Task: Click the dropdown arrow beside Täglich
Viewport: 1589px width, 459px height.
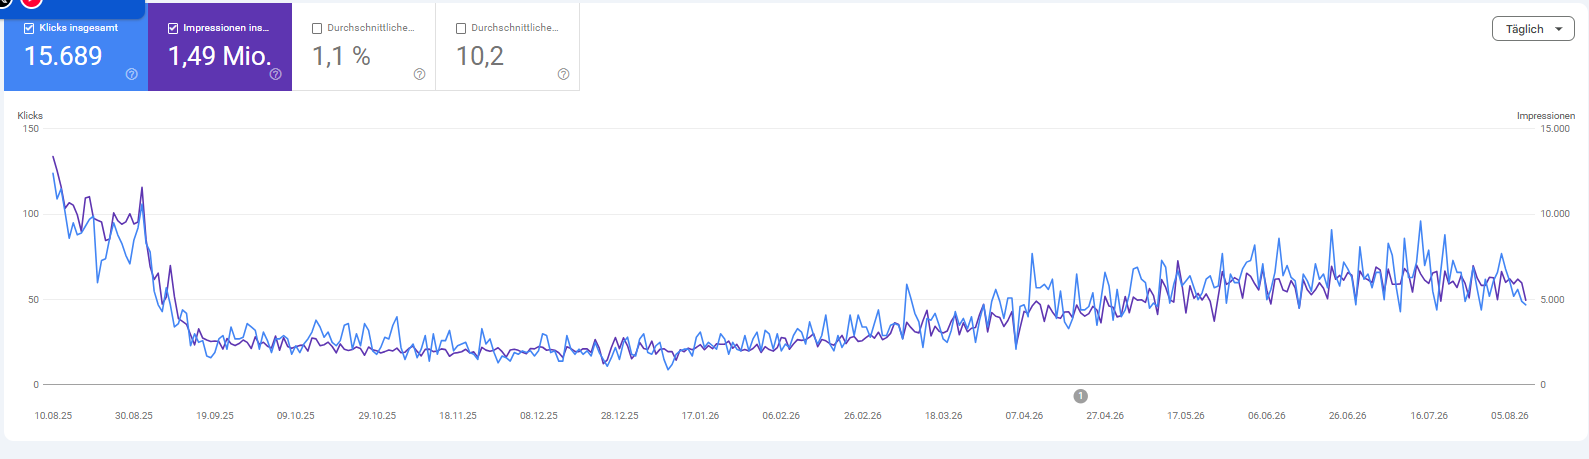Action: tap(1558, 30)
